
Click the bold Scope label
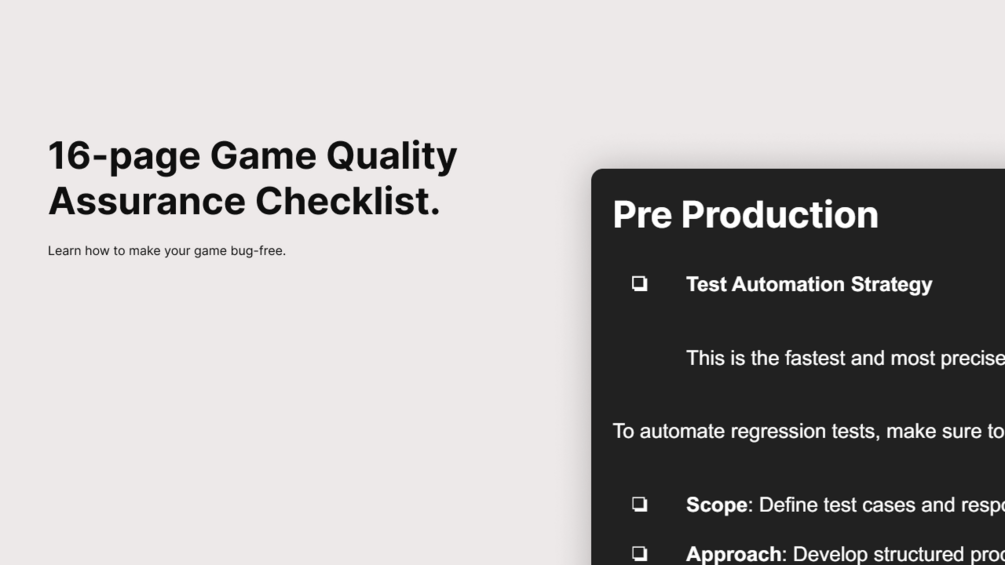click(717, 505)
